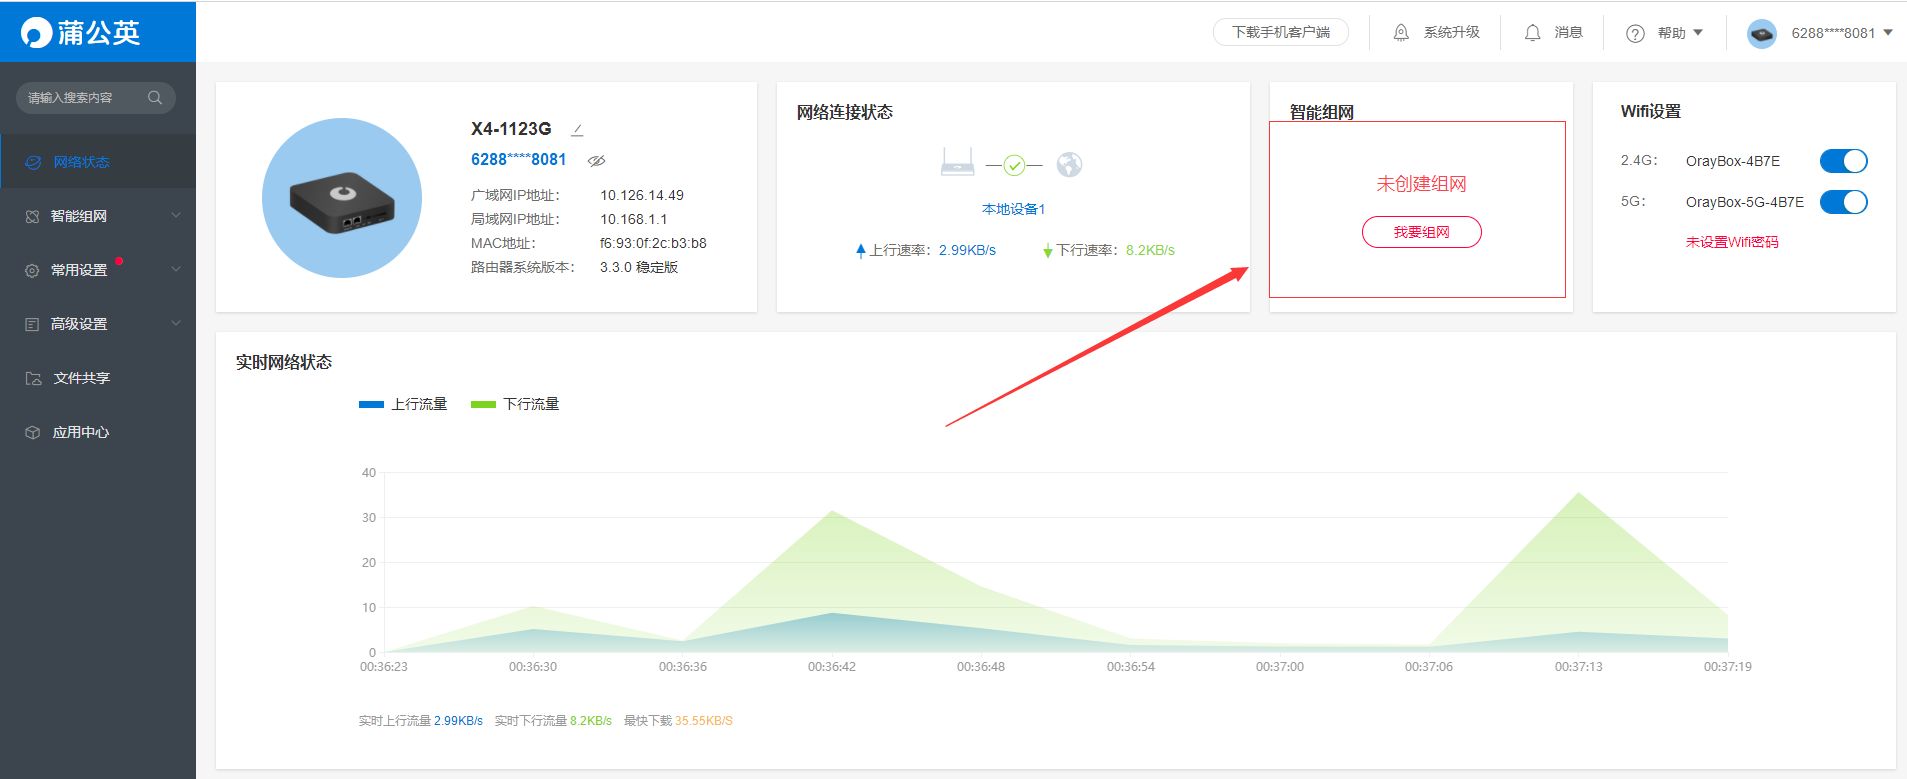Click the router icon in connection status
Screen dimensions: 1907x779
[957, 162]
